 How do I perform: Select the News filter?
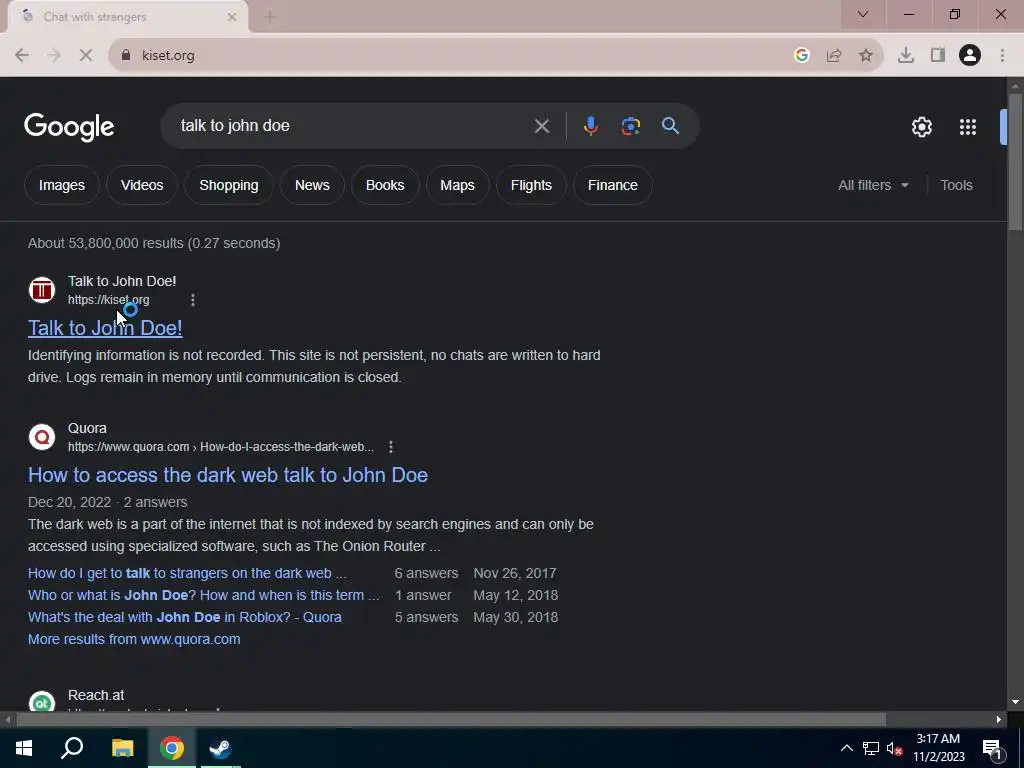pyautogui.click(x=312, y=185)
